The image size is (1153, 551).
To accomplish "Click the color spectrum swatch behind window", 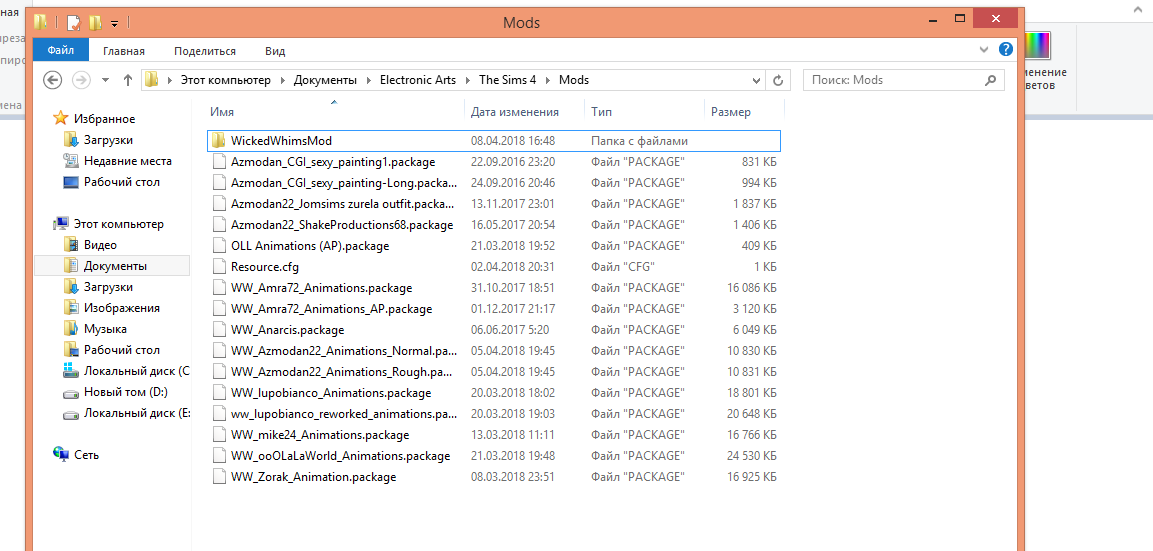I will [1038, 46].
